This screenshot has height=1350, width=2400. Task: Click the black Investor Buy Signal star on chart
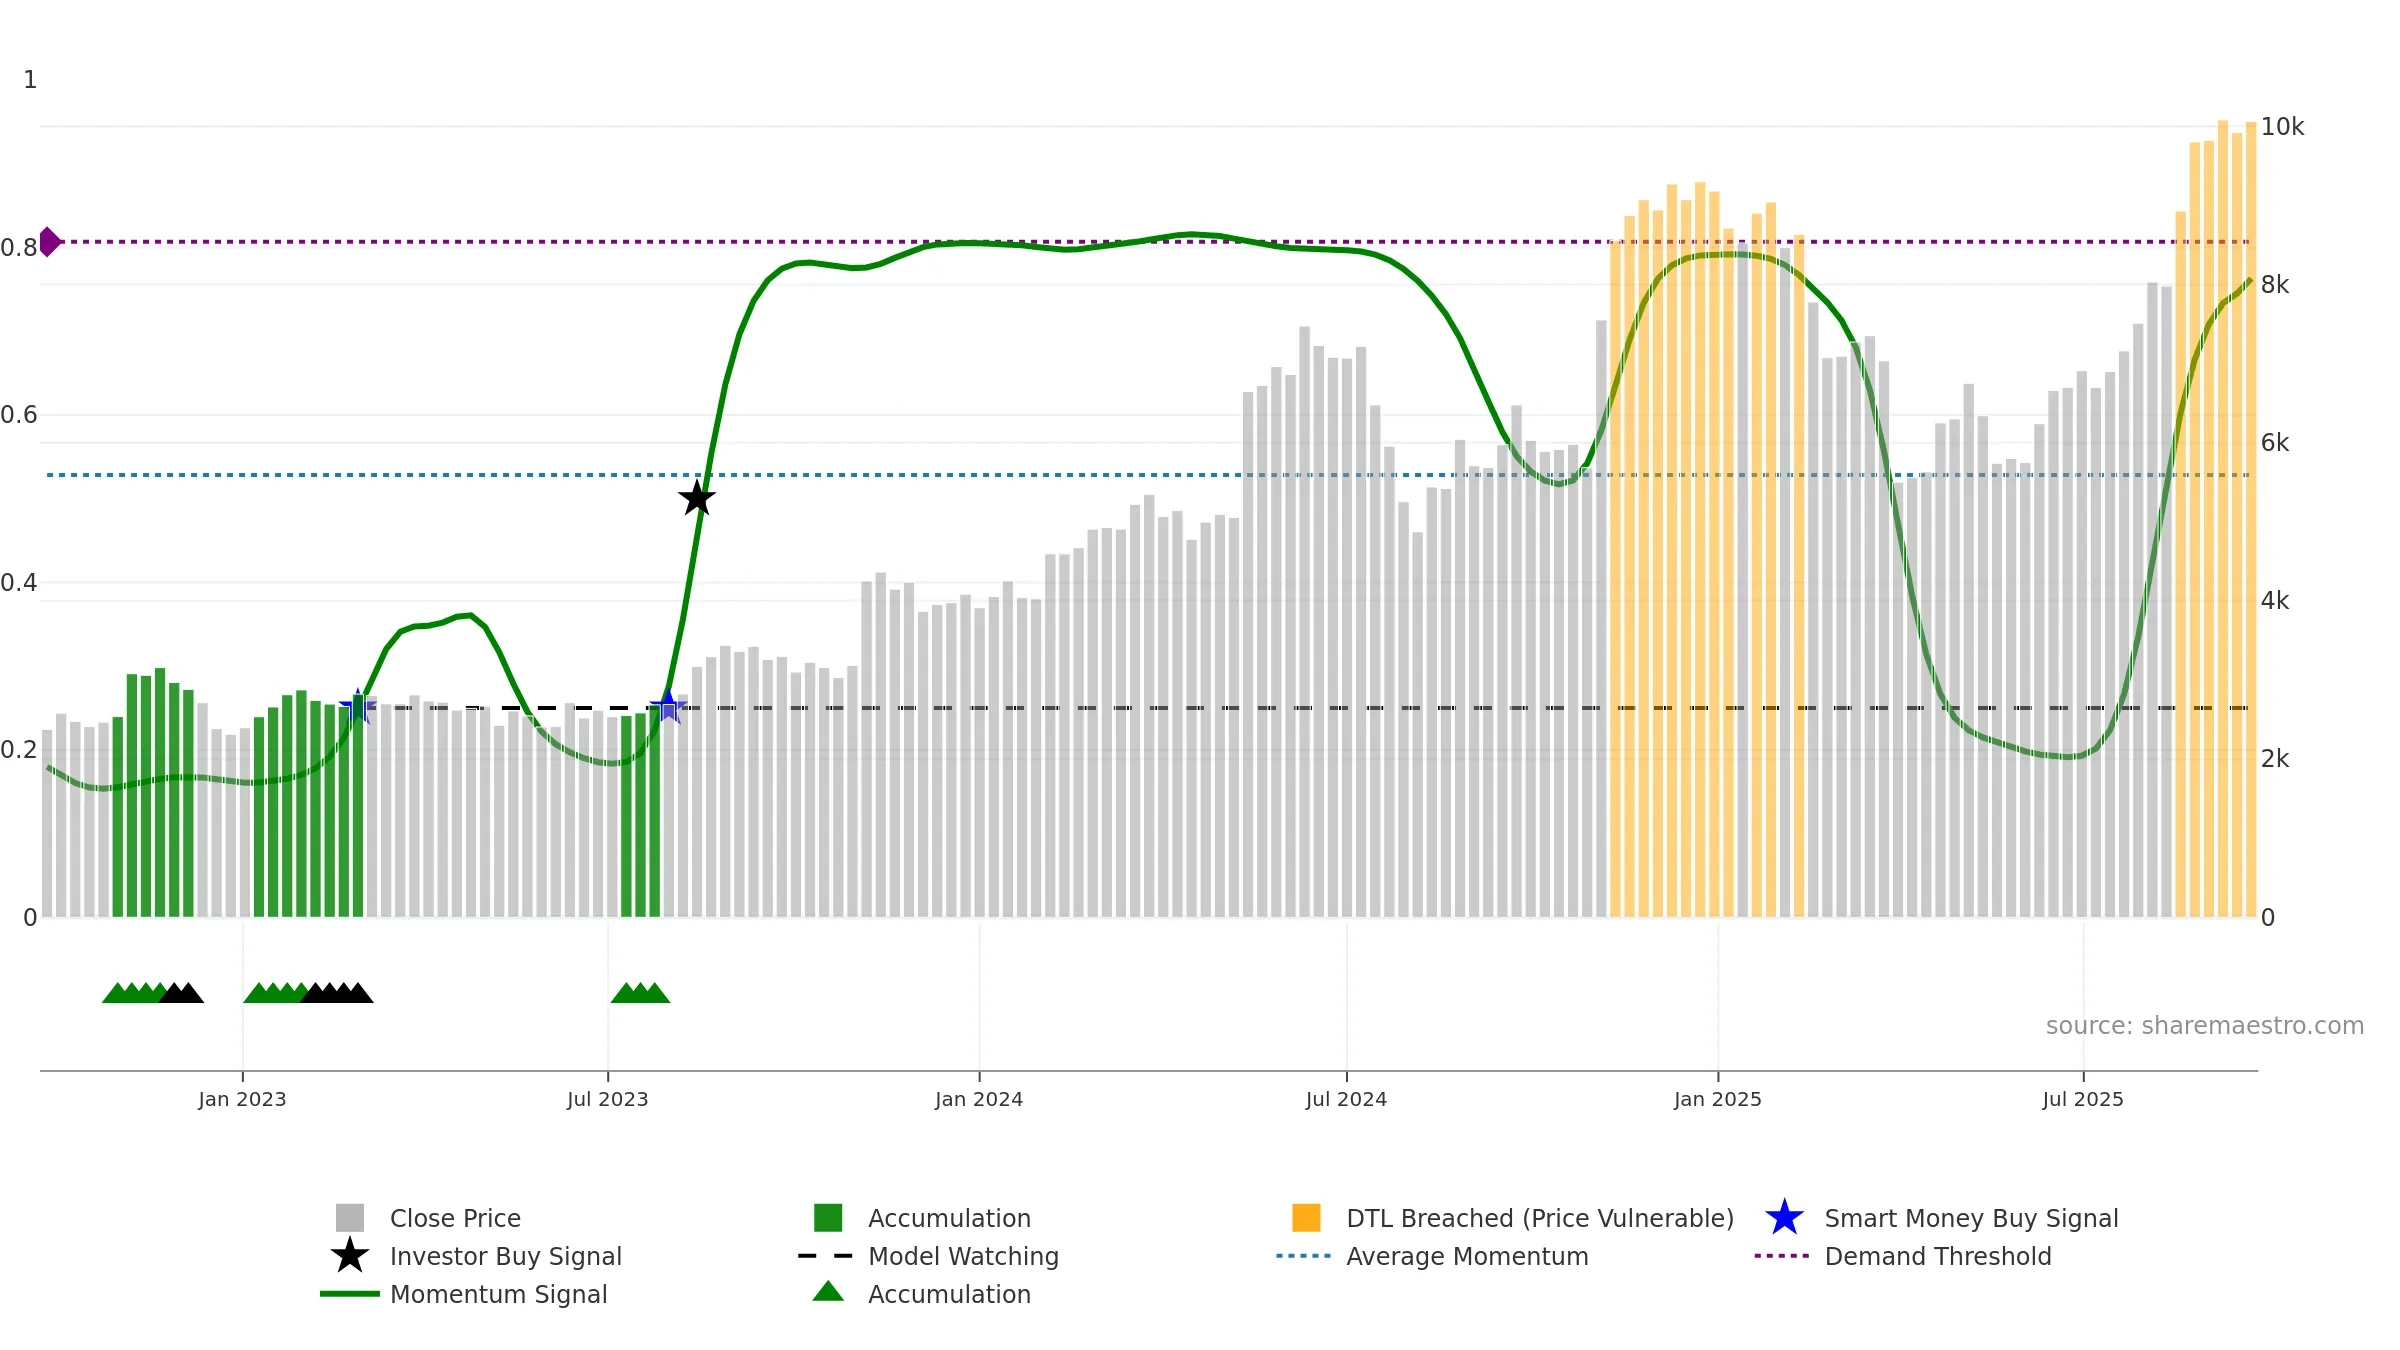coord(697,498)
